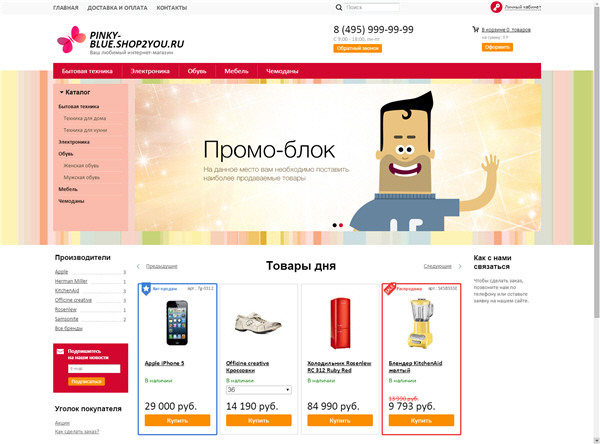Click Купить under Apple iPhone 5
Viewport: 600px width, 444px height.
pyautogui.click(x=177, y=420)
